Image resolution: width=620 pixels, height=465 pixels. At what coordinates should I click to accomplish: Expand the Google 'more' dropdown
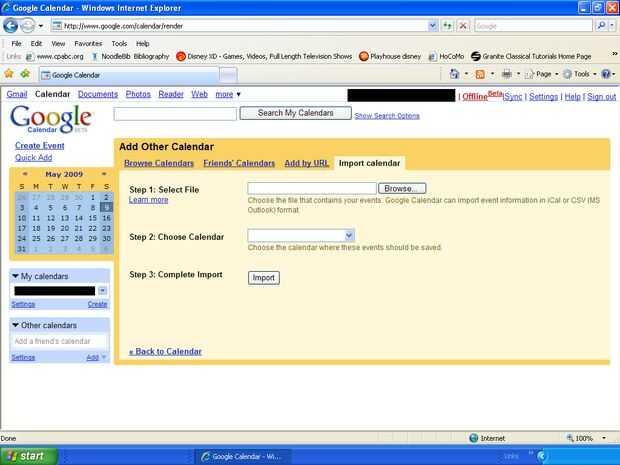click(228, 94)
